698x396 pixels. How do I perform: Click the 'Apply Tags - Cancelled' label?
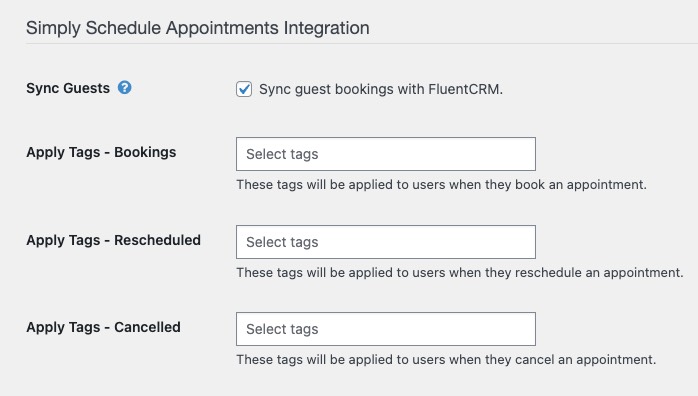pos(103,327)
